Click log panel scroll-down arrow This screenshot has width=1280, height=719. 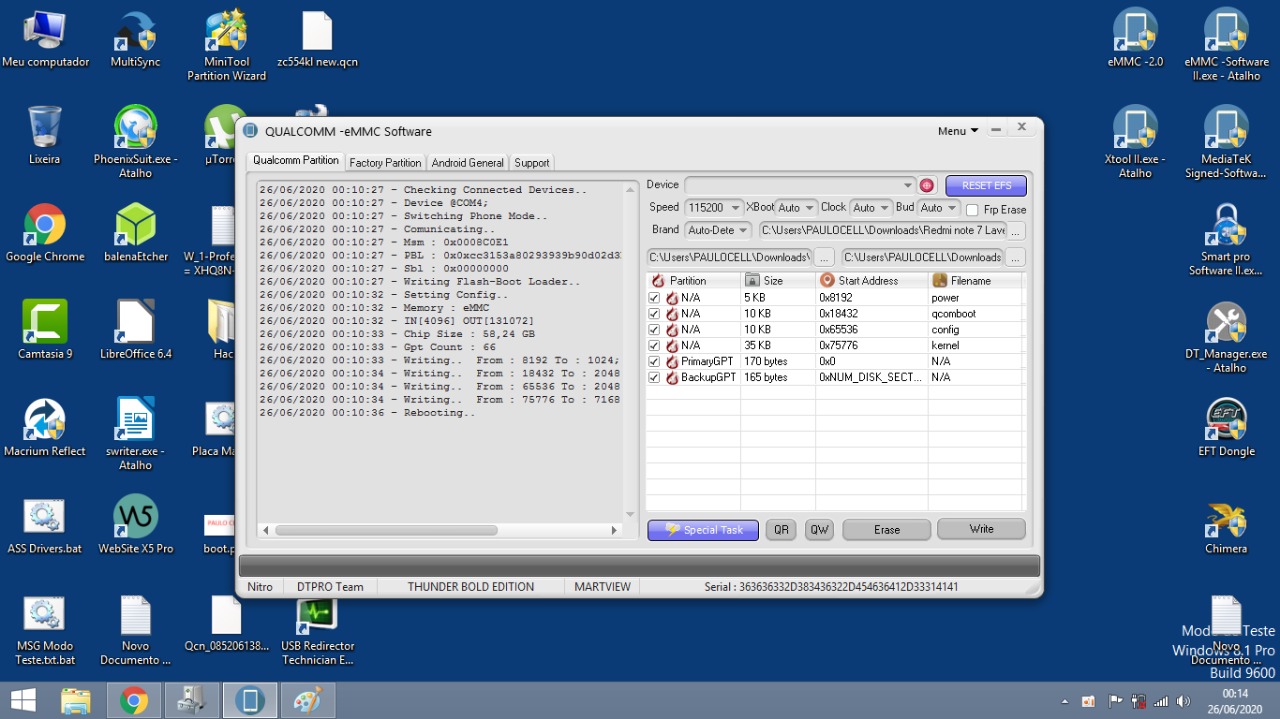click(x=630, y=514)
